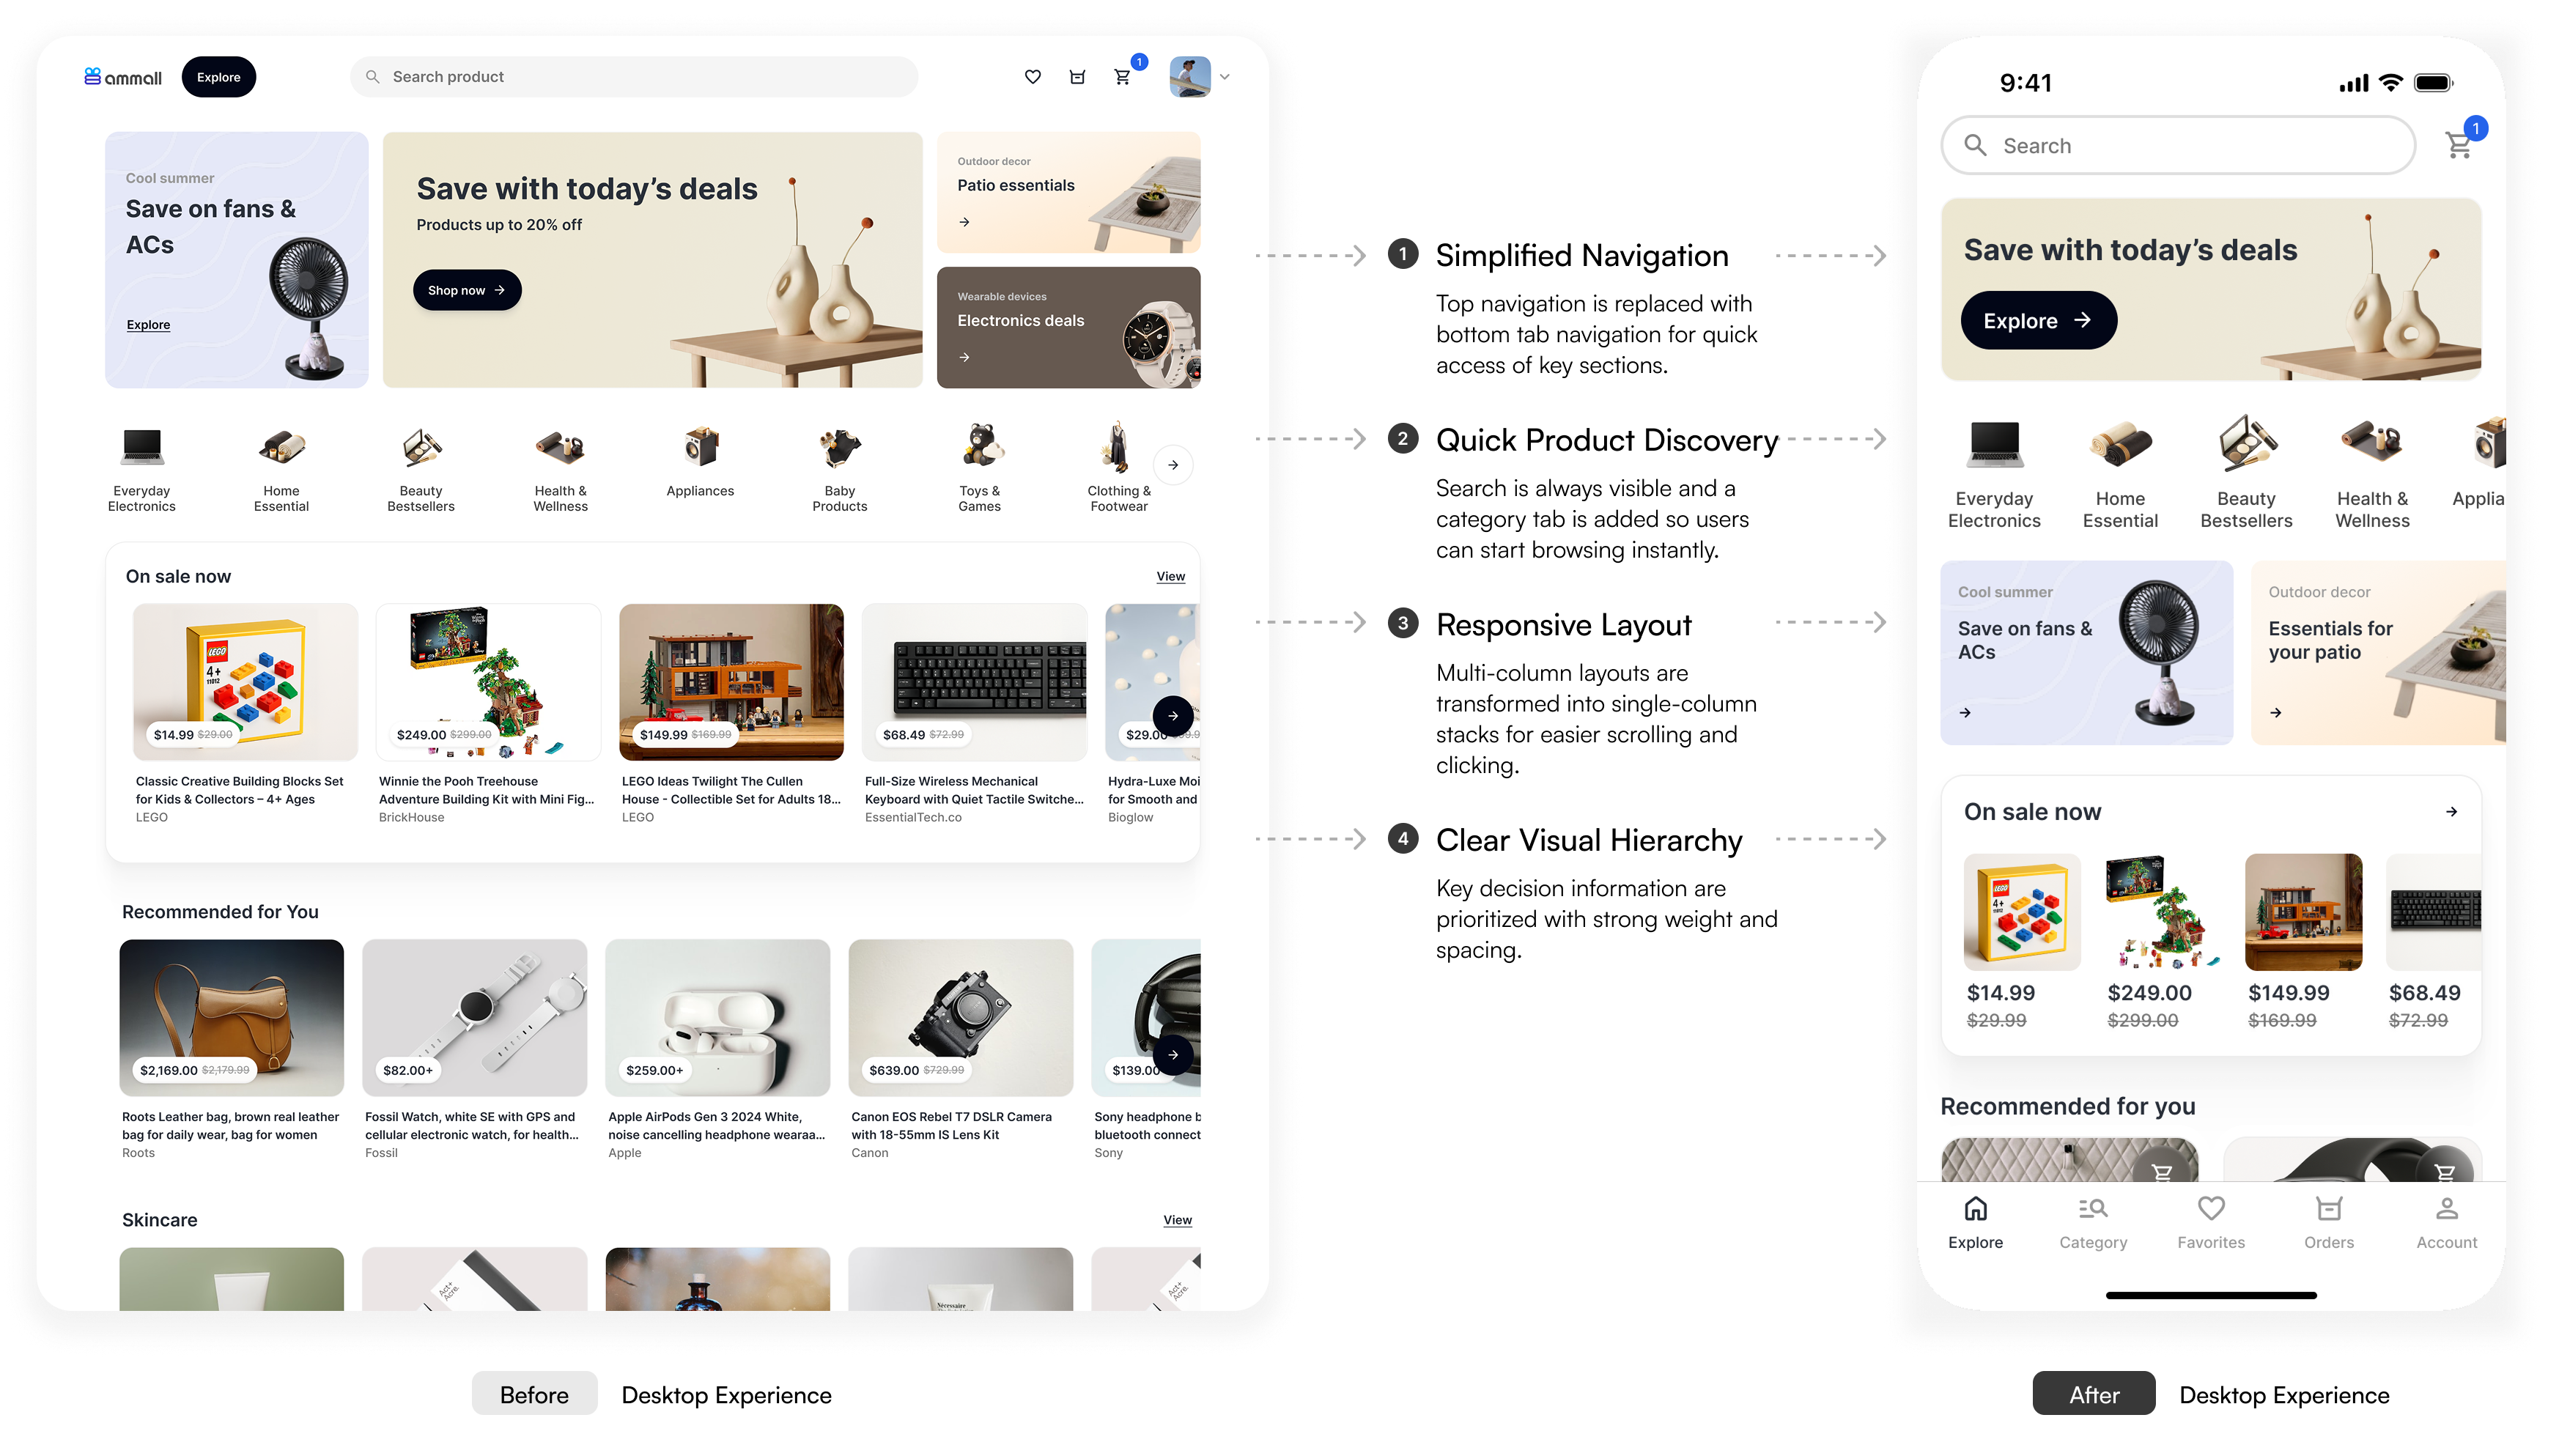Viewport: 2559px width, 1456px height.
Task: Open the shopping cart in desktop header
Action: pyautogui.click(x=1122, y=77)
